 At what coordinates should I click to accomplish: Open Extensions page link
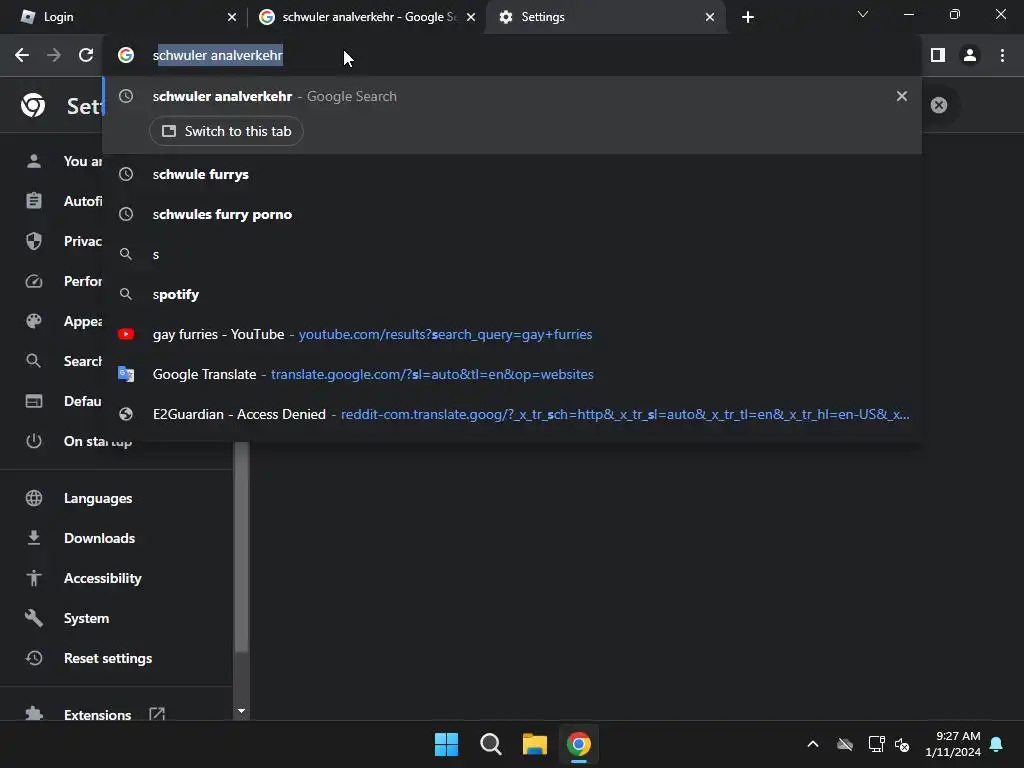[97, 714]
